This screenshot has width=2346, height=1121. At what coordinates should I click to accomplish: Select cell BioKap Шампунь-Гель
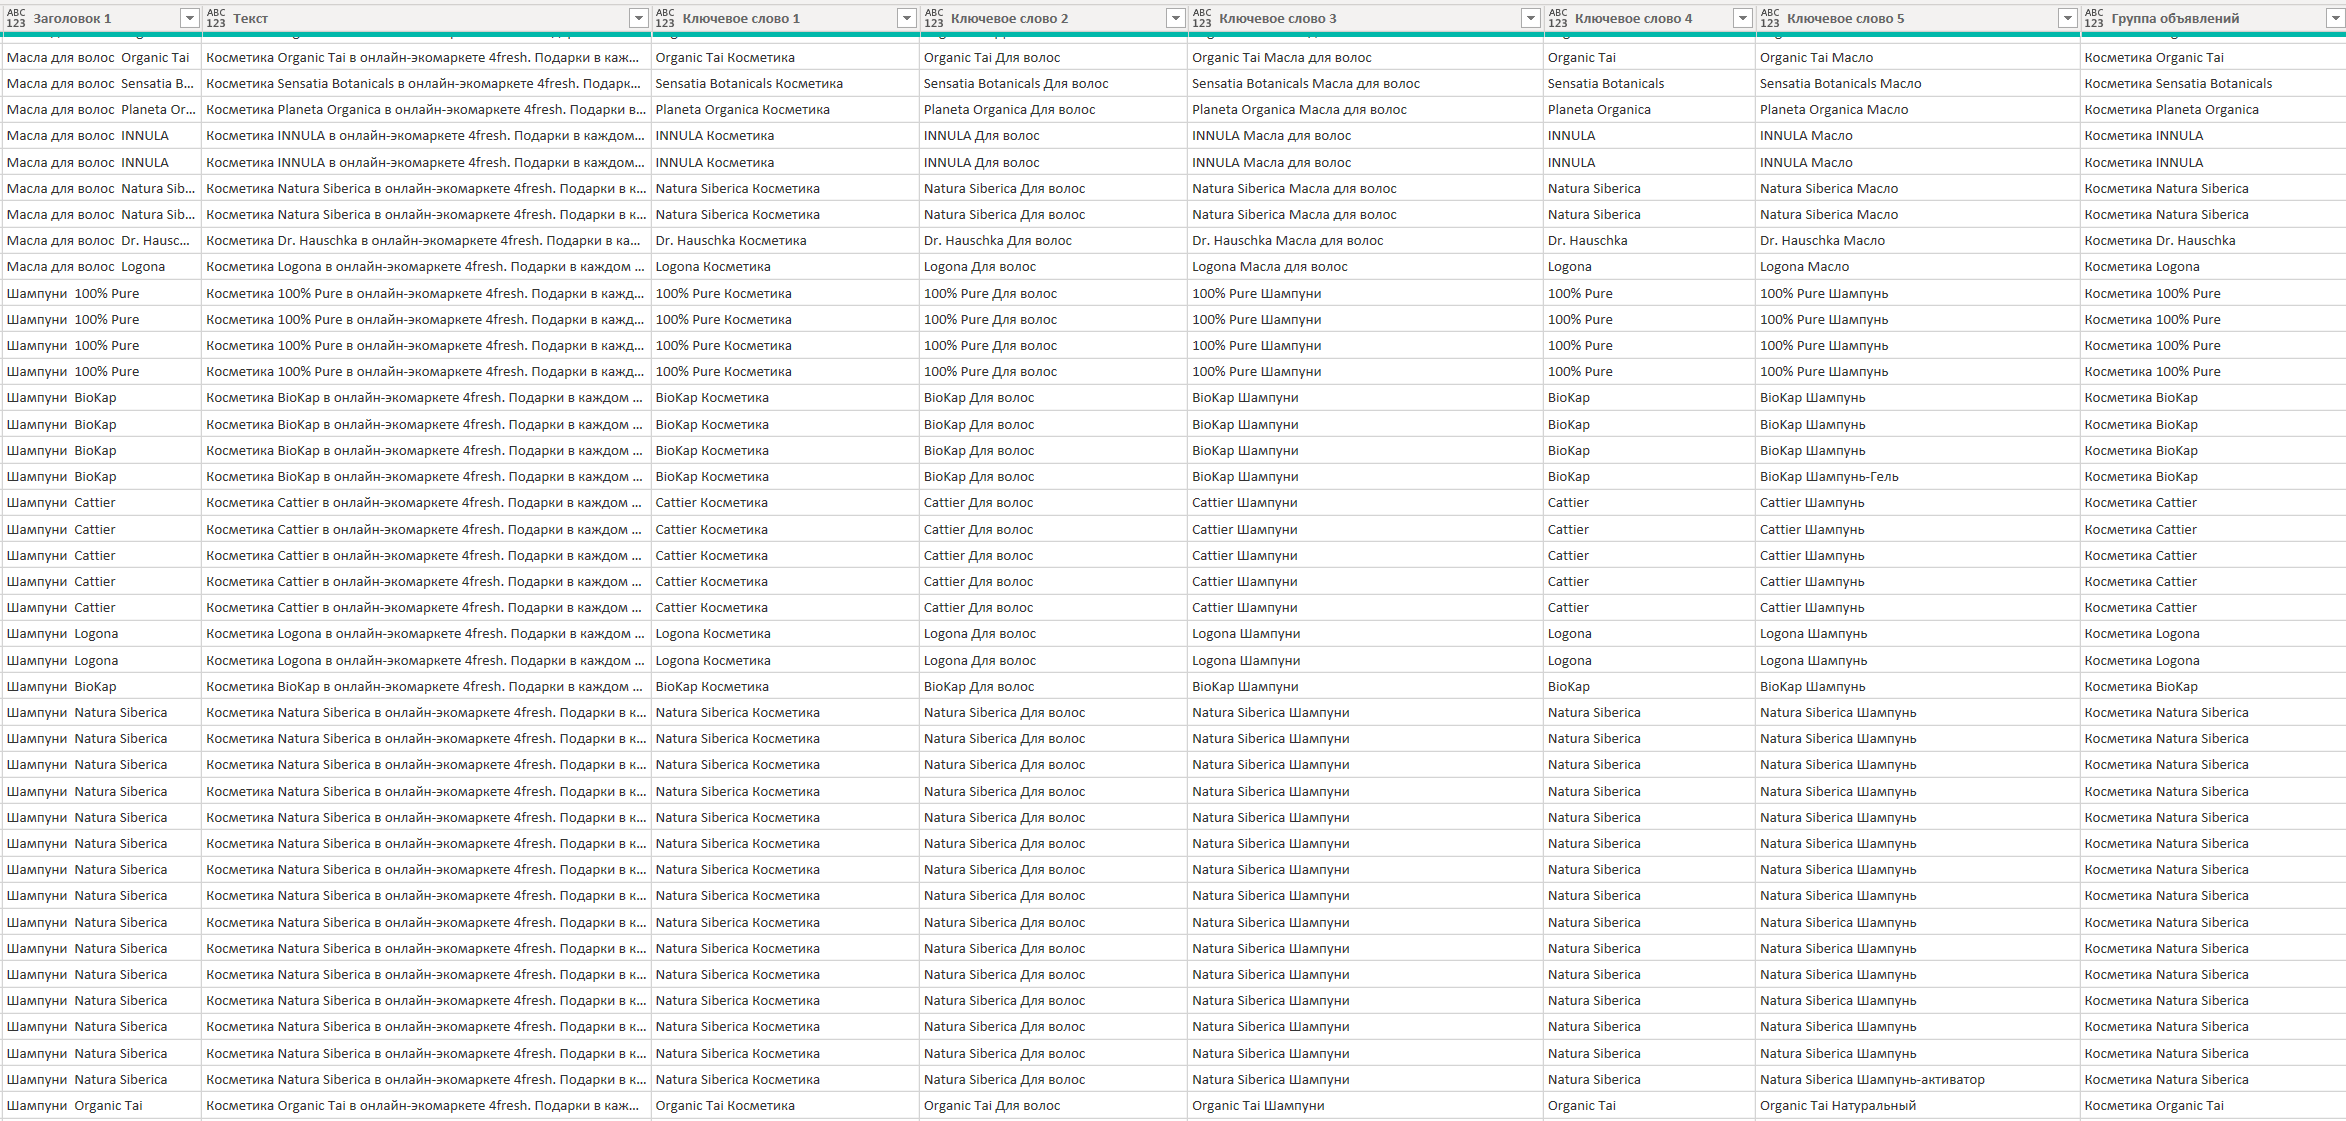coord(1829,477)
